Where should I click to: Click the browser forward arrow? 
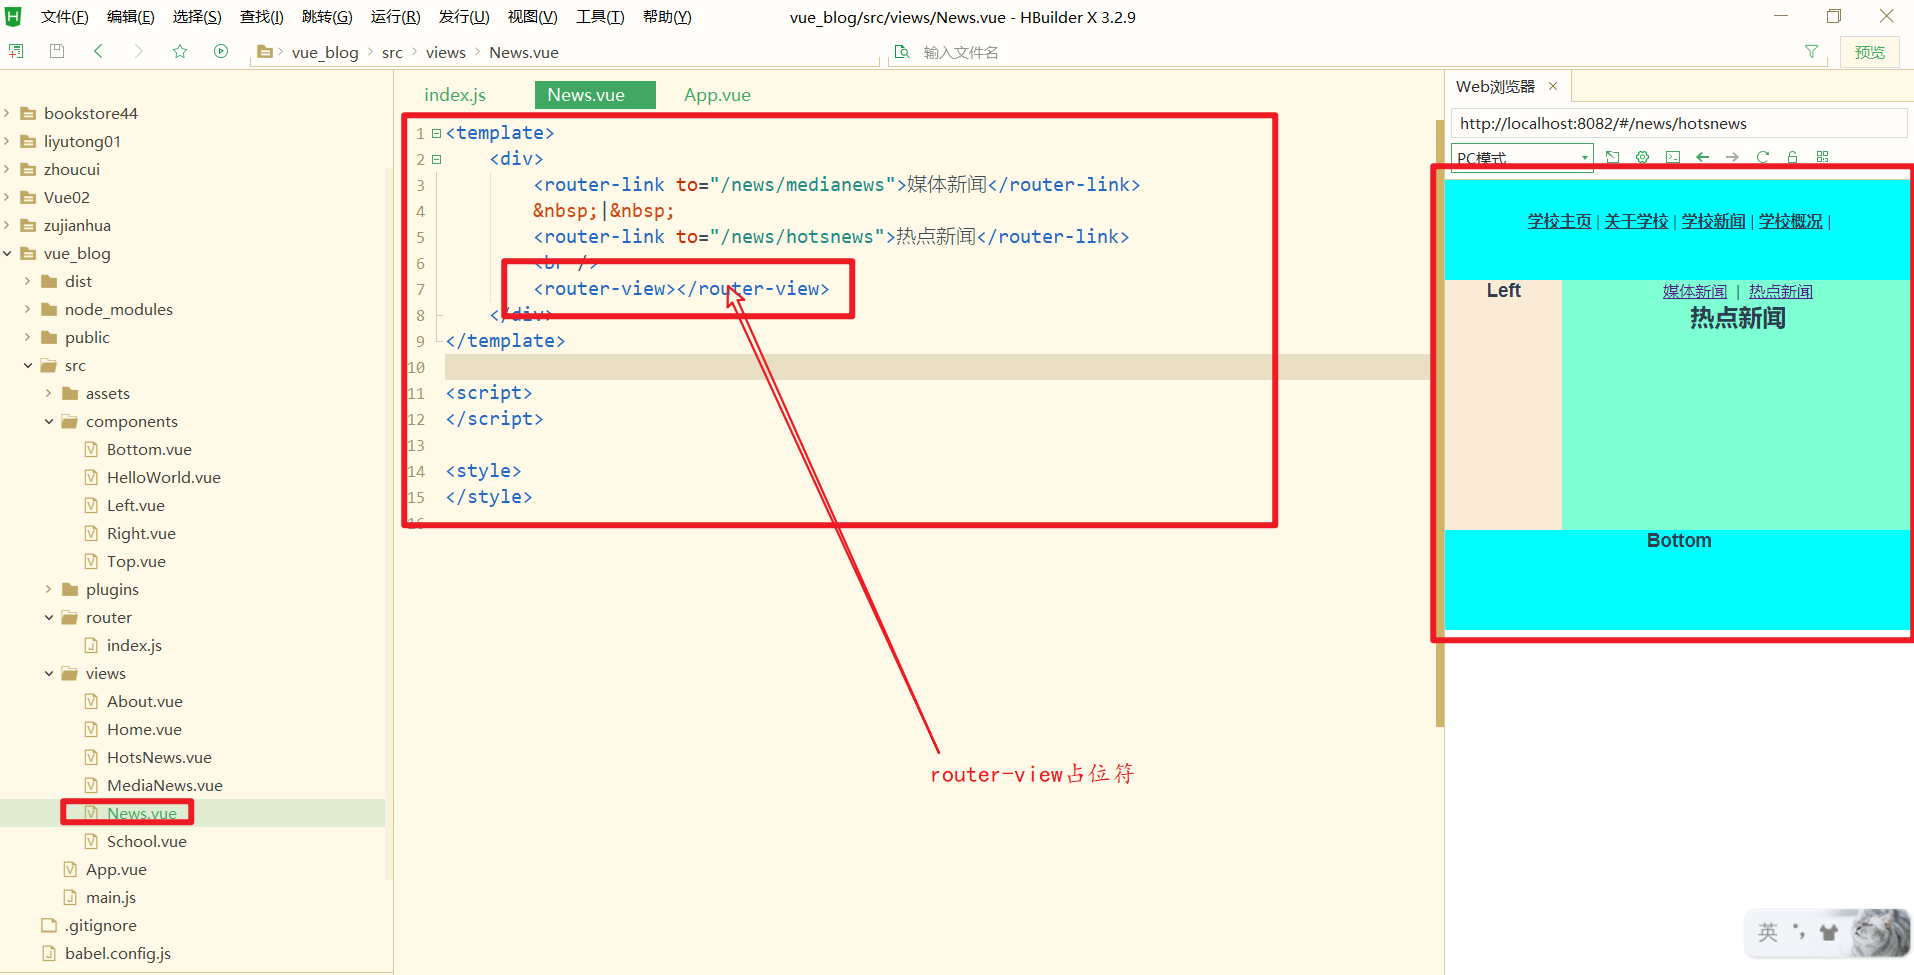(x=1733, y=157)
